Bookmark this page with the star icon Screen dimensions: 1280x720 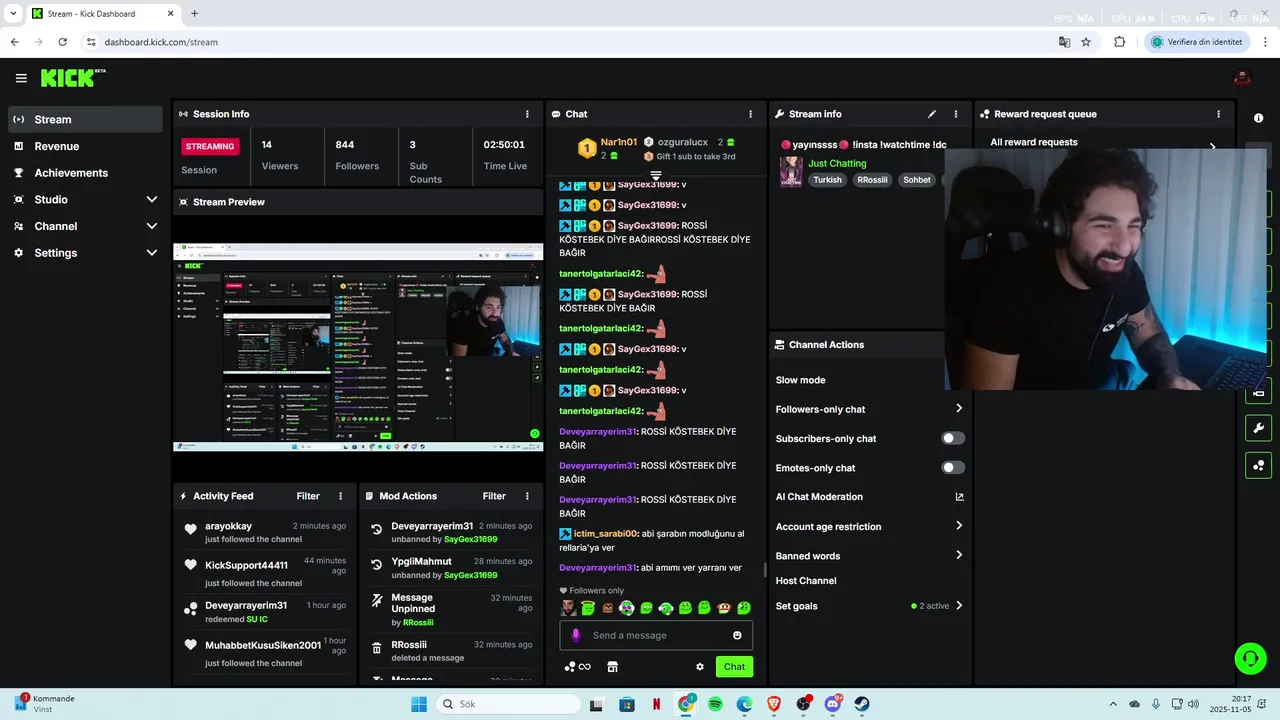[x=1086, y=42]
